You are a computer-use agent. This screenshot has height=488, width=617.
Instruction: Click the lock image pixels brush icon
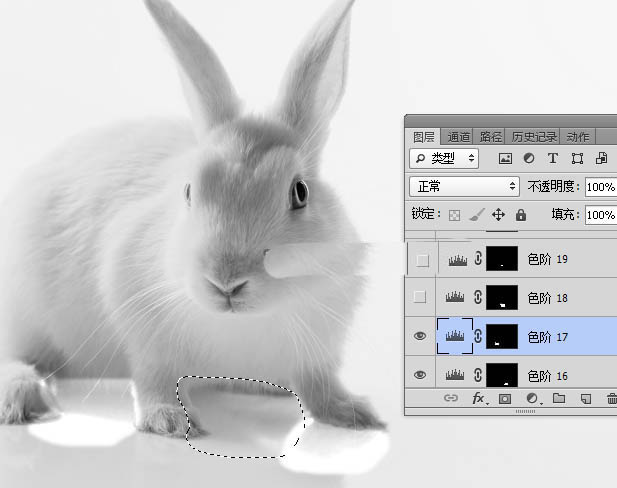(476, 215)
